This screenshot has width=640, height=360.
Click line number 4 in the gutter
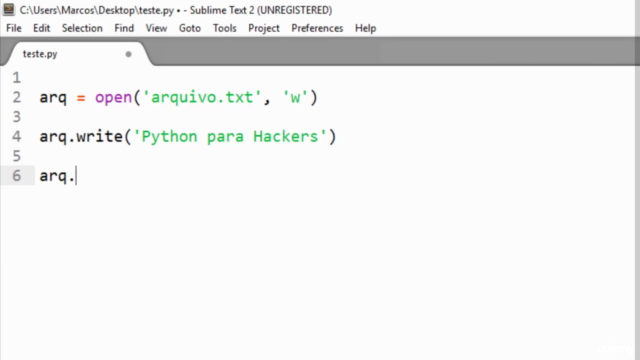16,136
